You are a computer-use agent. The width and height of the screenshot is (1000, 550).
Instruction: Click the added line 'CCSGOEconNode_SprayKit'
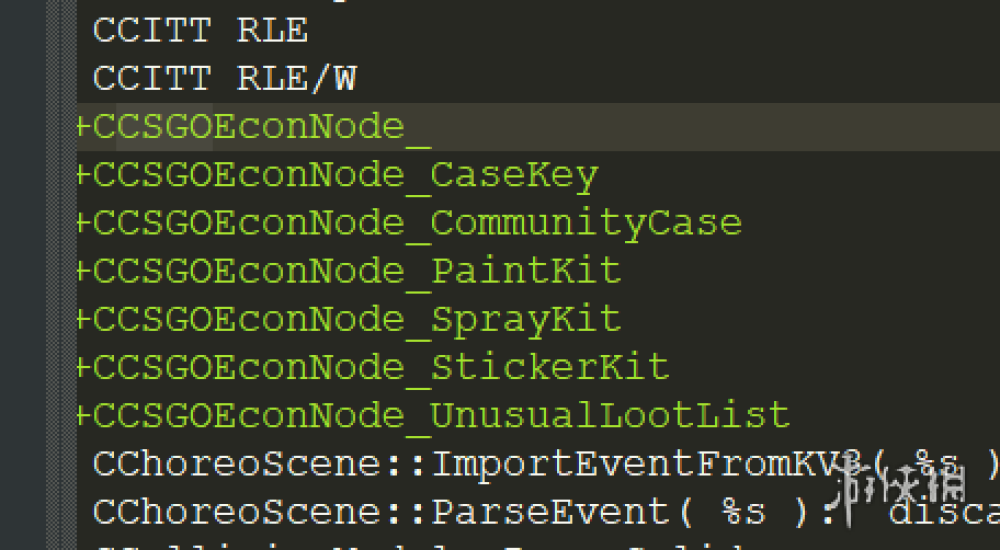[357, 319]
